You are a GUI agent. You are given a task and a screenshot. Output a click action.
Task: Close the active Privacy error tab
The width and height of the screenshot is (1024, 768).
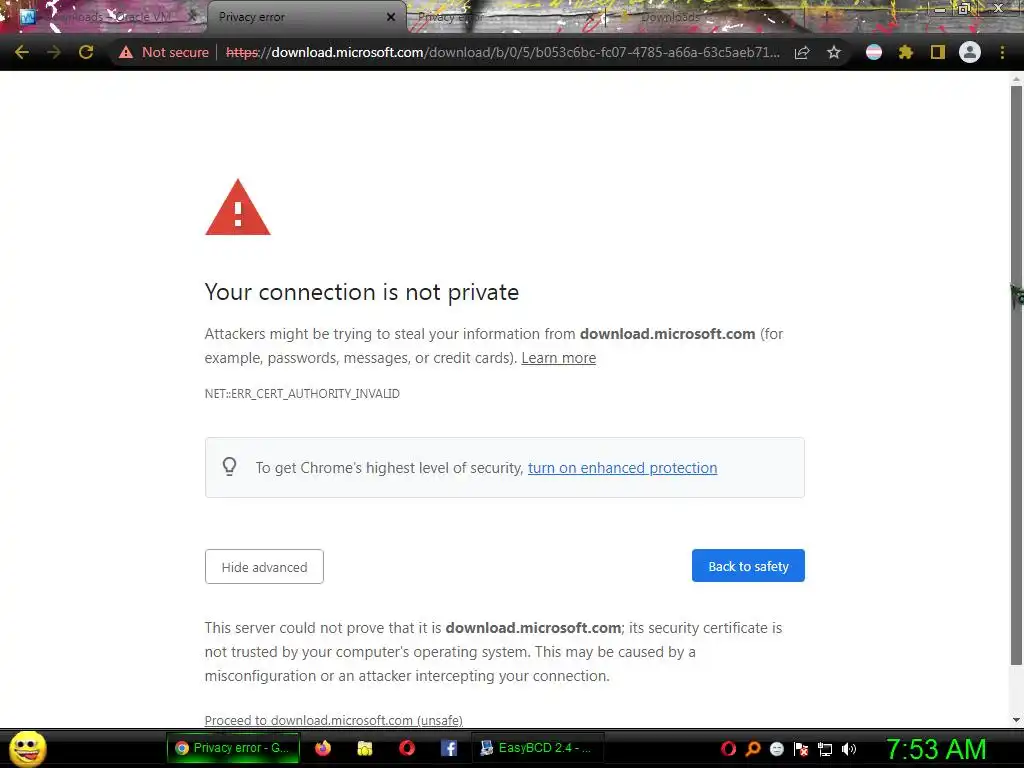(391, 17)
